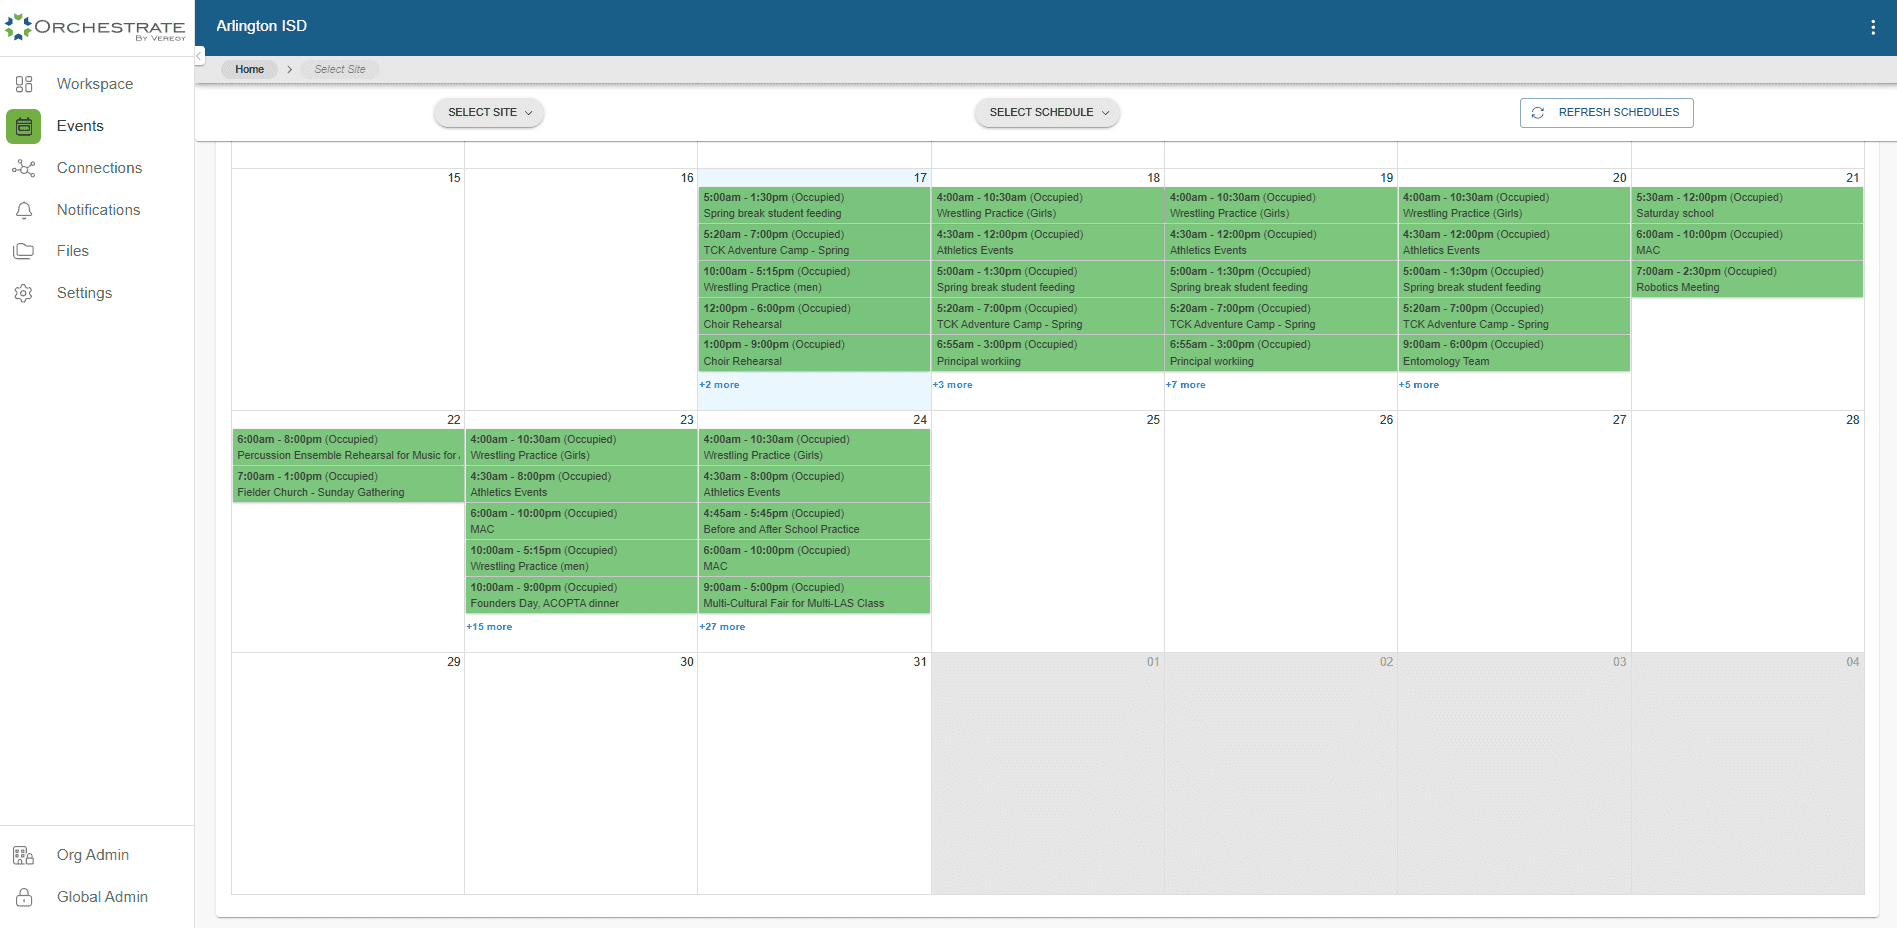
Task: Open Global Admin via the lock icon
Action: [x=22, y=897]
